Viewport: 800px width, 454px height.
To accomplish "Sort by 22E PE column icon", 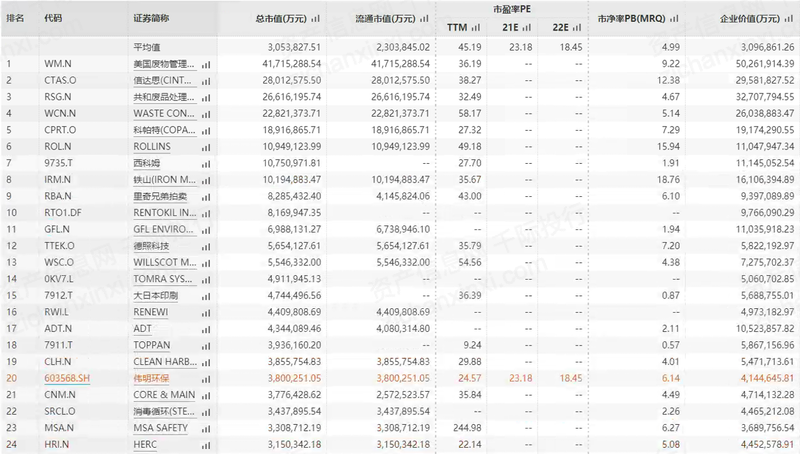I will click(x=577, y=28).
